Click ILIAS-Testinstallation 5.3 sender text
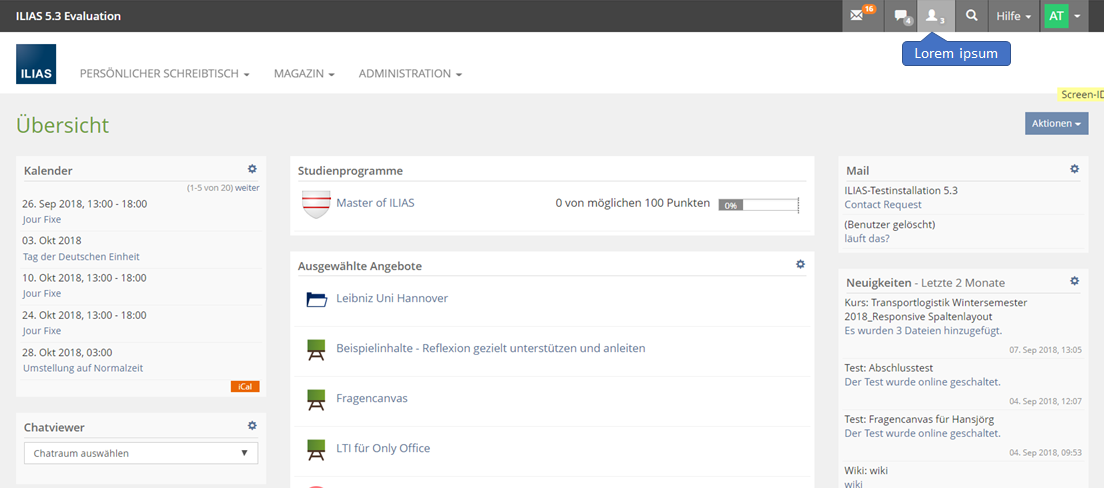The height and width of the screenshot is (488, 1104). 901,190
